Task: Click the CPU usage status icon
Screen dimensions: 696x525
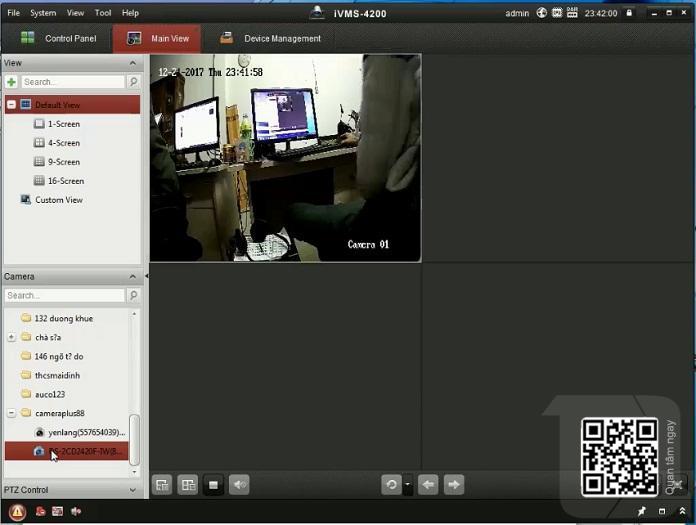Action: (x=557, y=13)
